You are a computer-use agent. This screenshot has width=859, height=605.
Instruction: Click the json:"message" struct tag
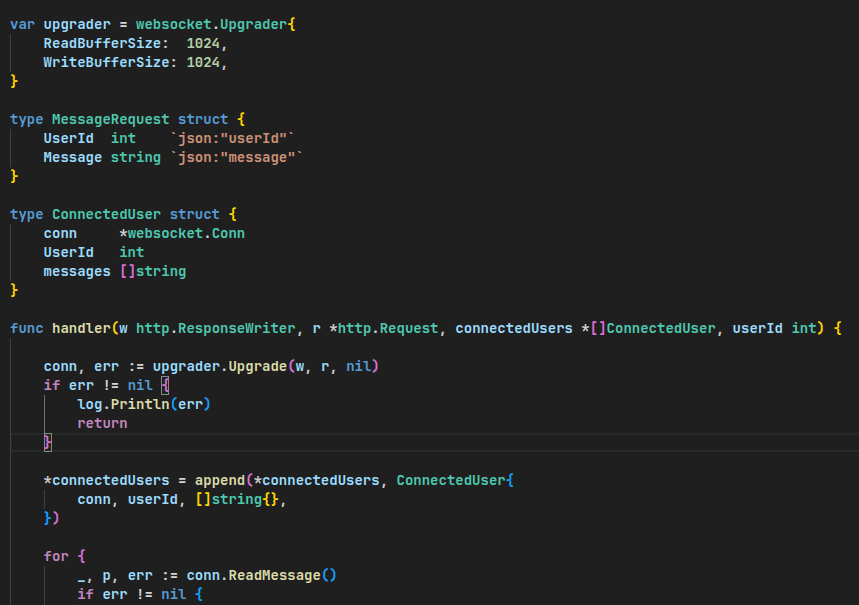coord(236,157)
